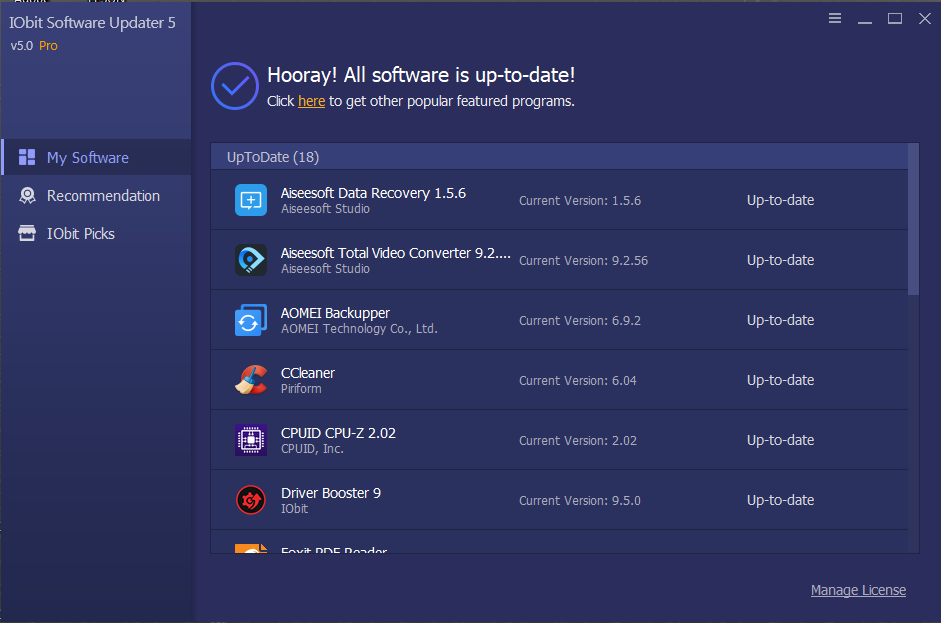
Task: Click the Aiseesoft Total Video Converter icon
Action: click(251, 260)
